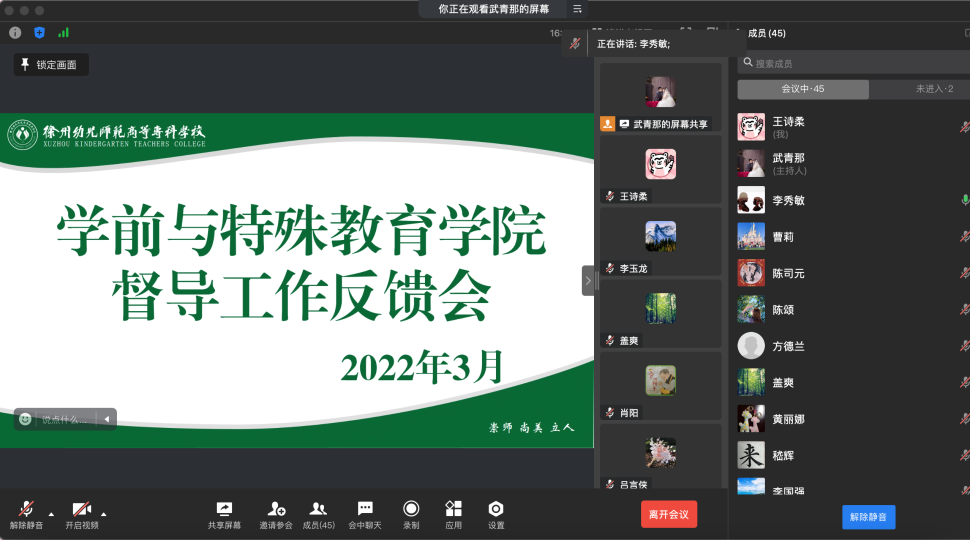Expand the audio options arrow beside 解除静音
970x540 pixels.
(51, 514)
